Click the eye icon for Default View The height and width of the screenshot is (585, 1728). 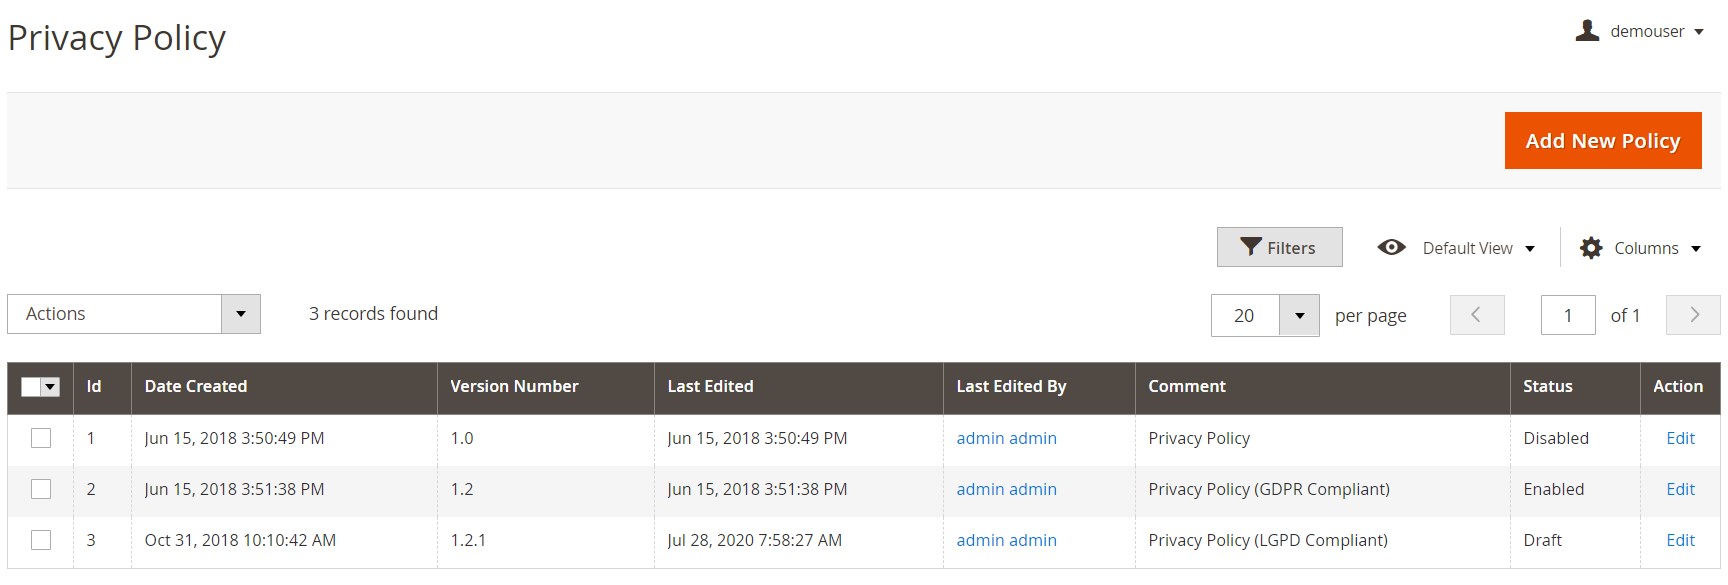[1391, 248]
